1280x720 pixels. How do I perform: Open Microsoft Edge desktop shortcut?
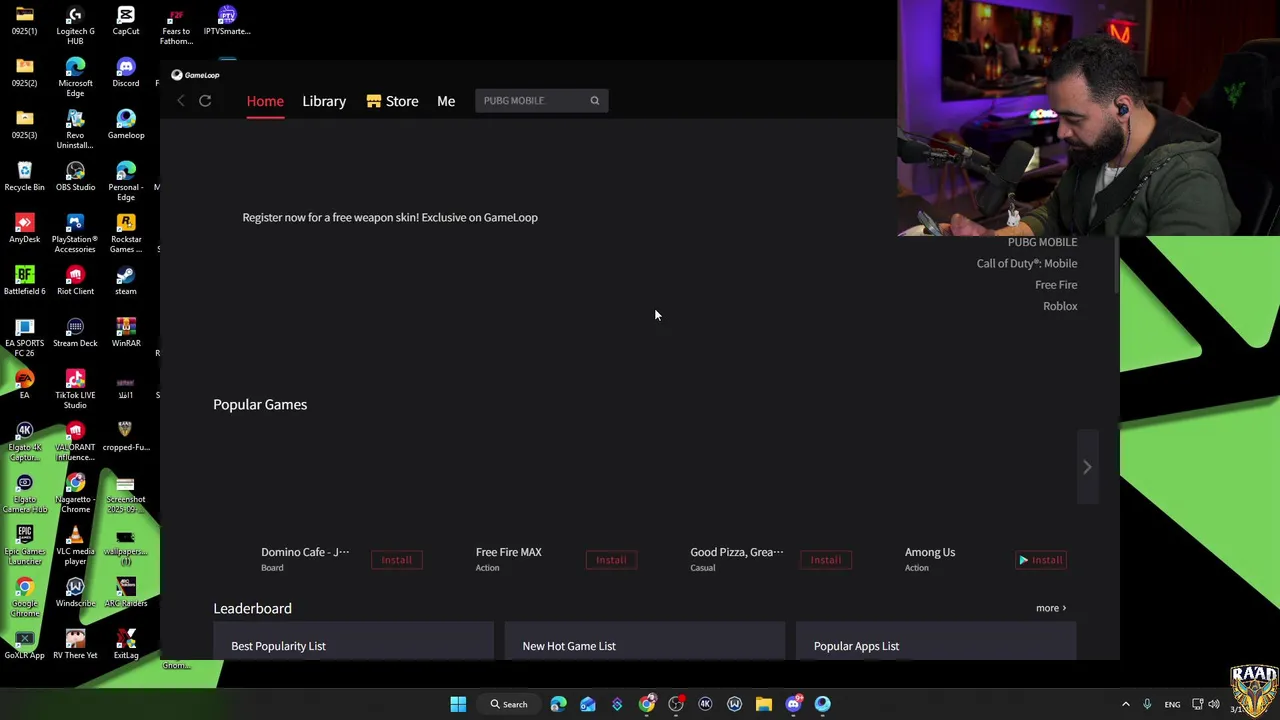click(x=75, y=77)
